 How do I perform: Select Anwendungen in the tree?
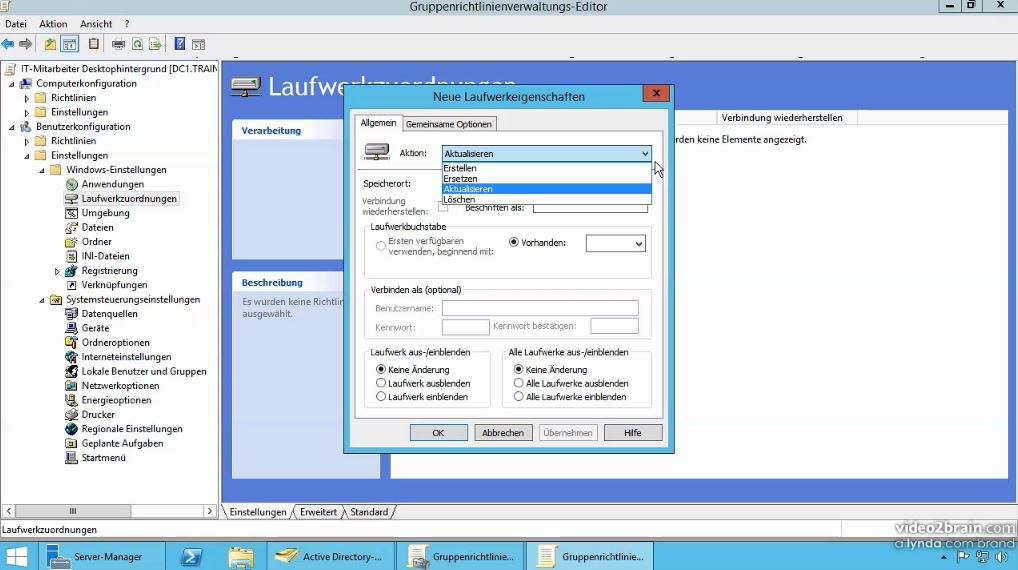click(x=112, y=184)
